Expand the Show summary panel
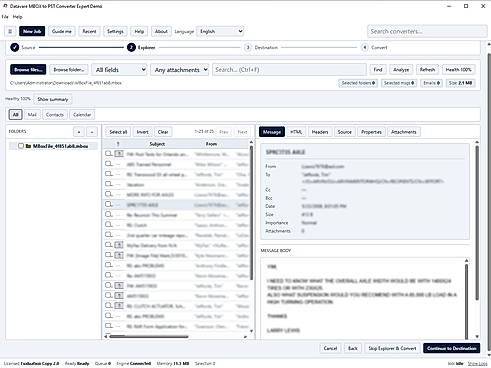The height and width of the screenshot is (368, 491). click(x=53, y=99)
